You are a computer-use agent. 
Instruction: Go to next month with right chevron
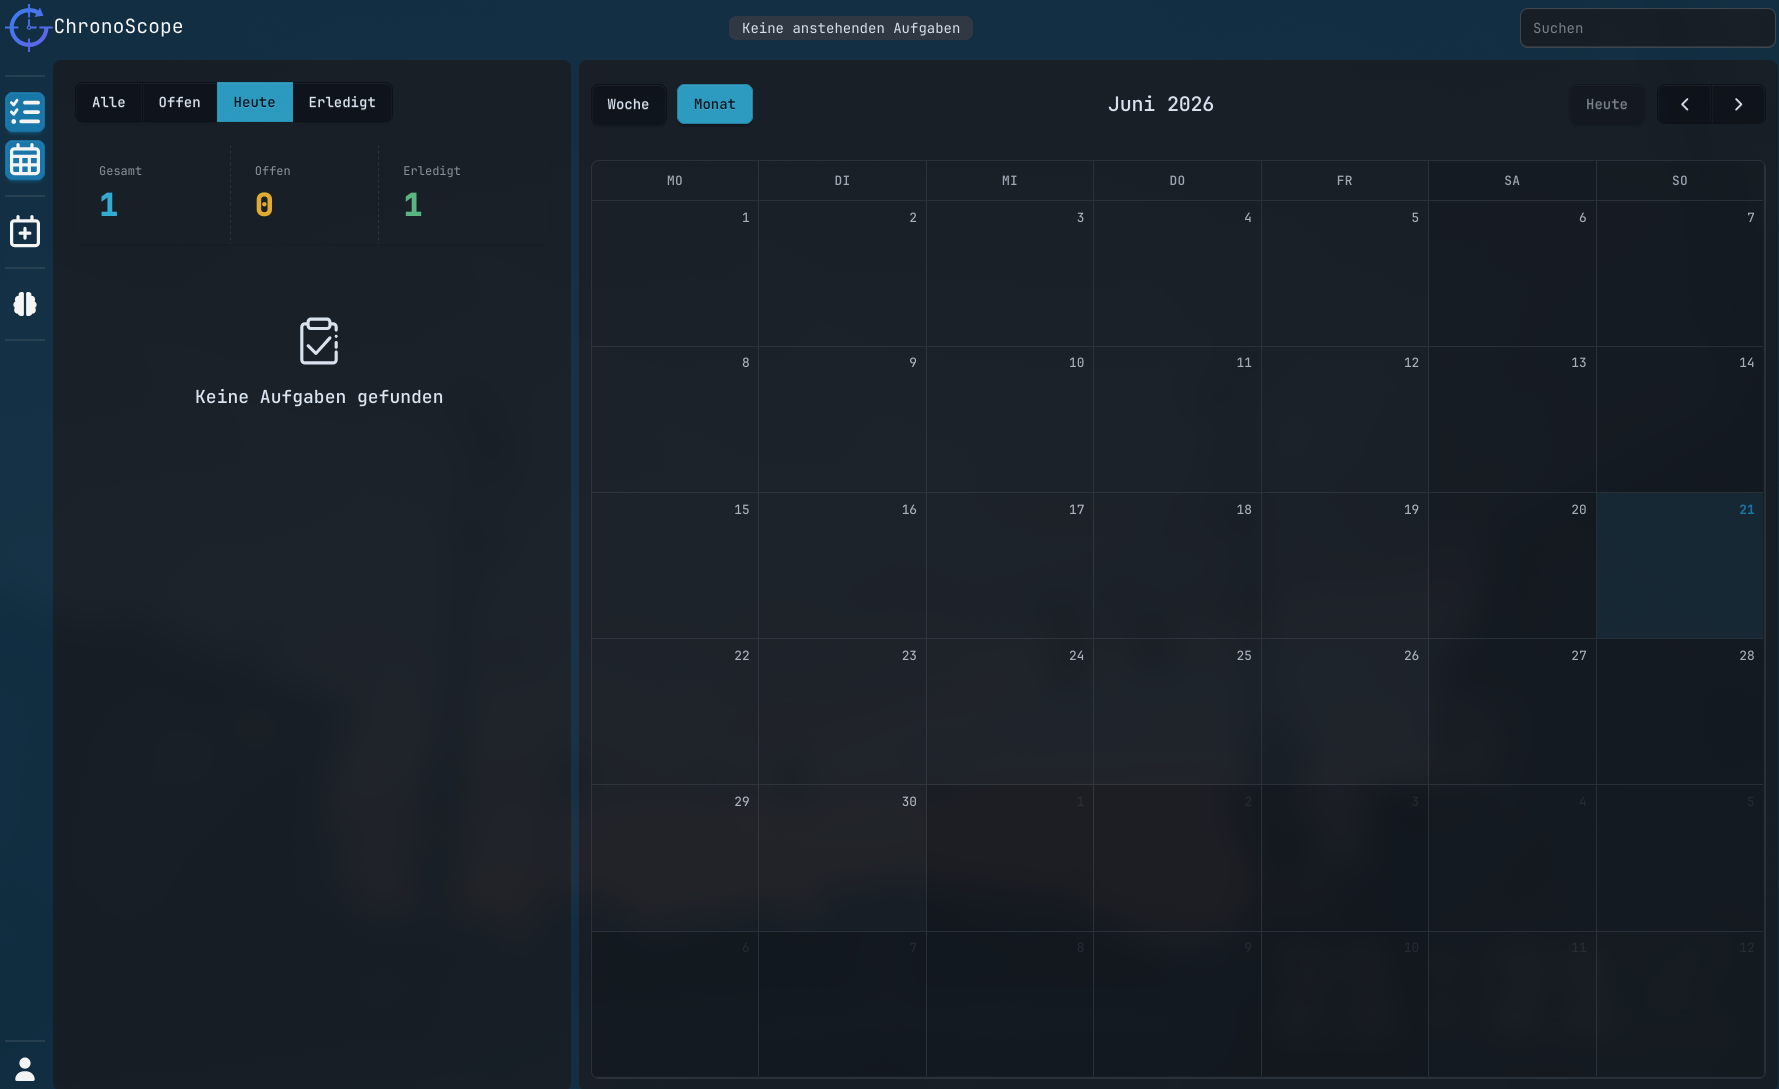click(1739, 104)
